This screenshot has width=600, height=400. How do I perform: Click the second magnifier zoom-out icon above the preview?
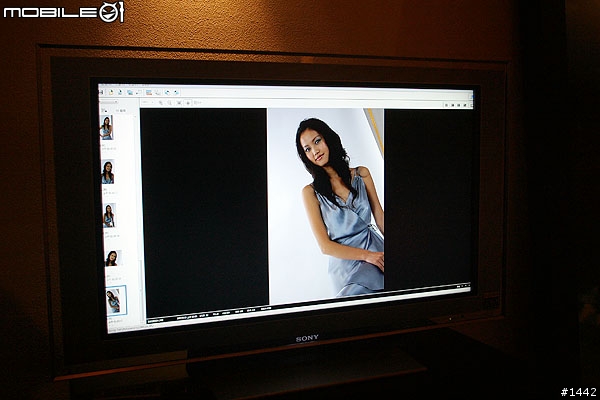pyautogui.click(x=169, y=103)
